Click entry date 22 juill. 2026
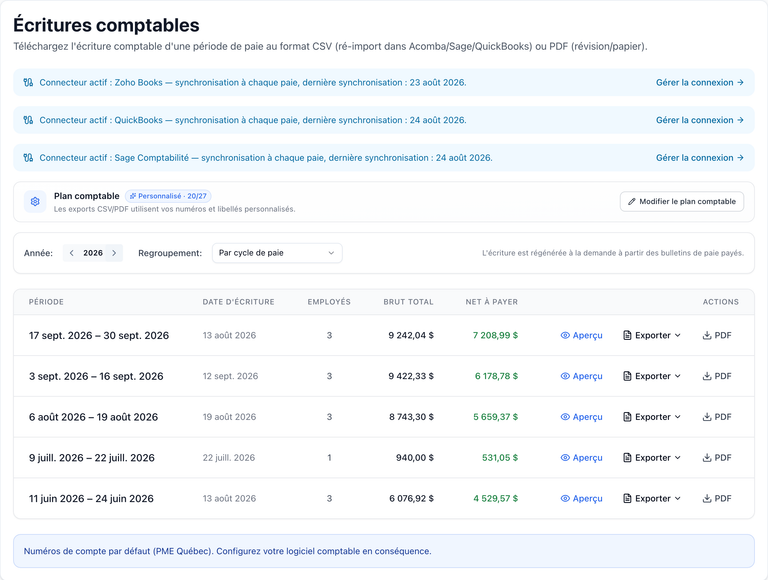768x580 pixels. tap(229, 458)
